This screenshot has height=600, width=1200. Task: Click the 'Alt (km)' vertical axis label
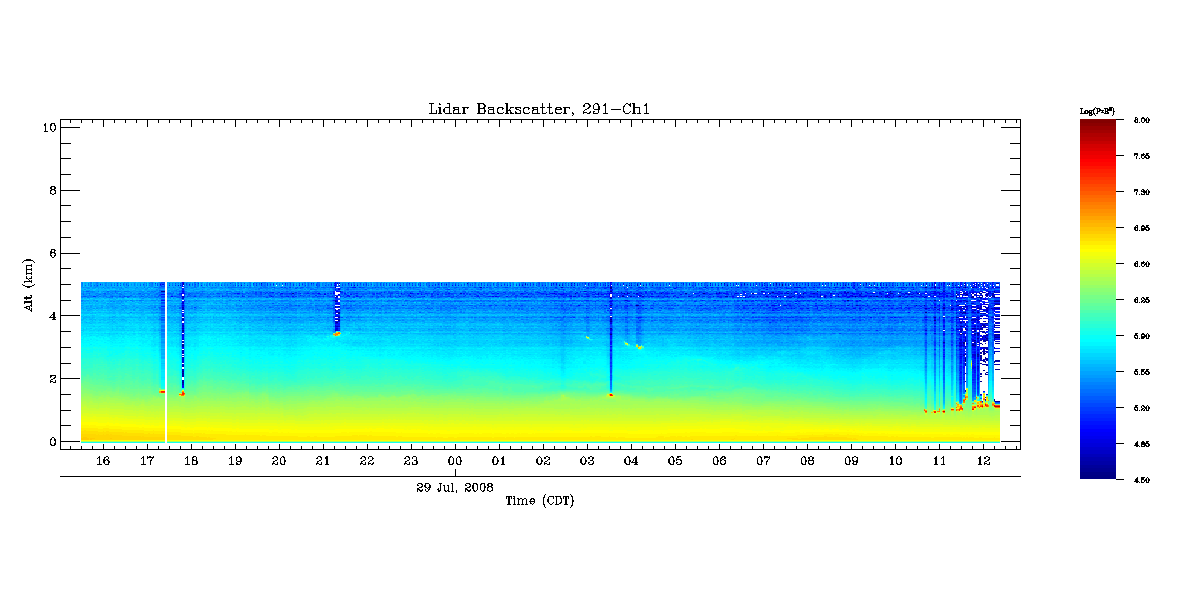[30, 283]
